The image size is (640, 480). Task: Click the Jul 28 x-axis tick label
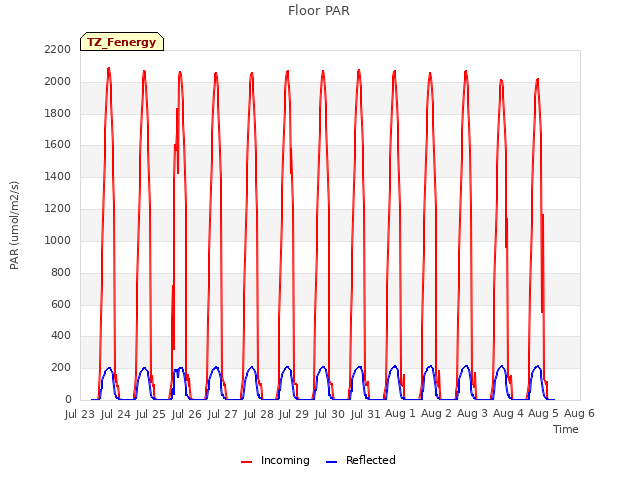click(x=258, y=414)
